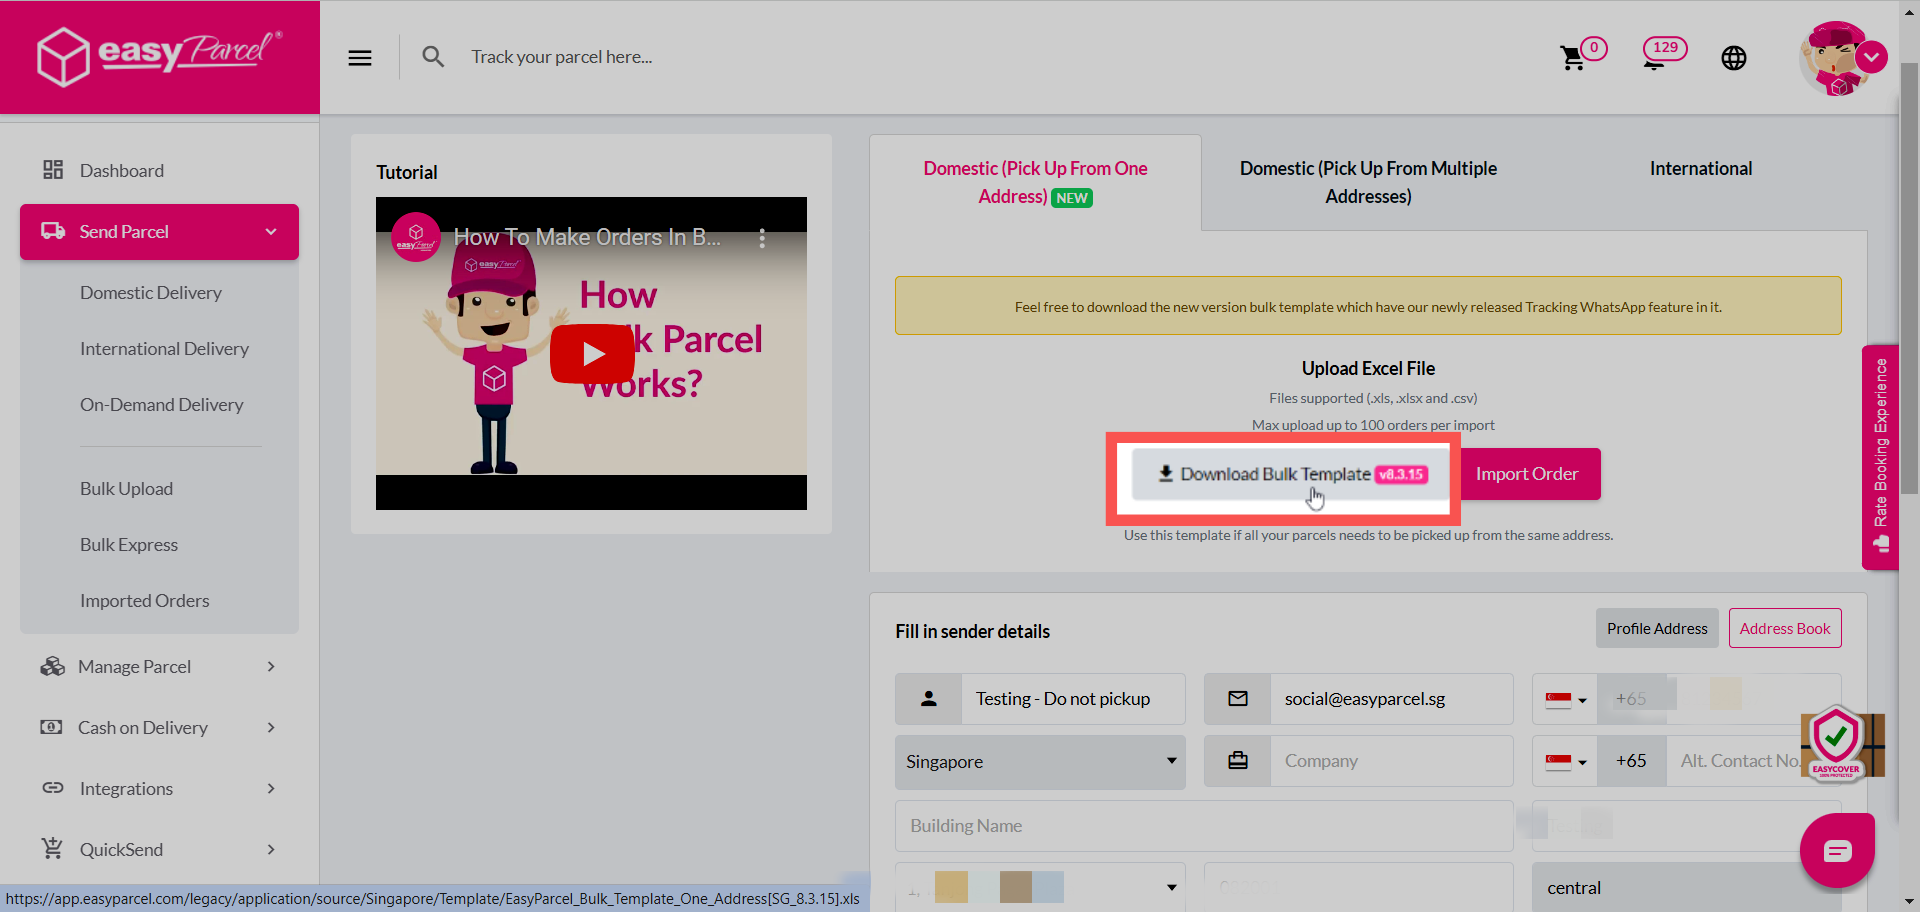1920x912 pixels.
Task: Open Imported Orders page
Action: click(145, 600)
